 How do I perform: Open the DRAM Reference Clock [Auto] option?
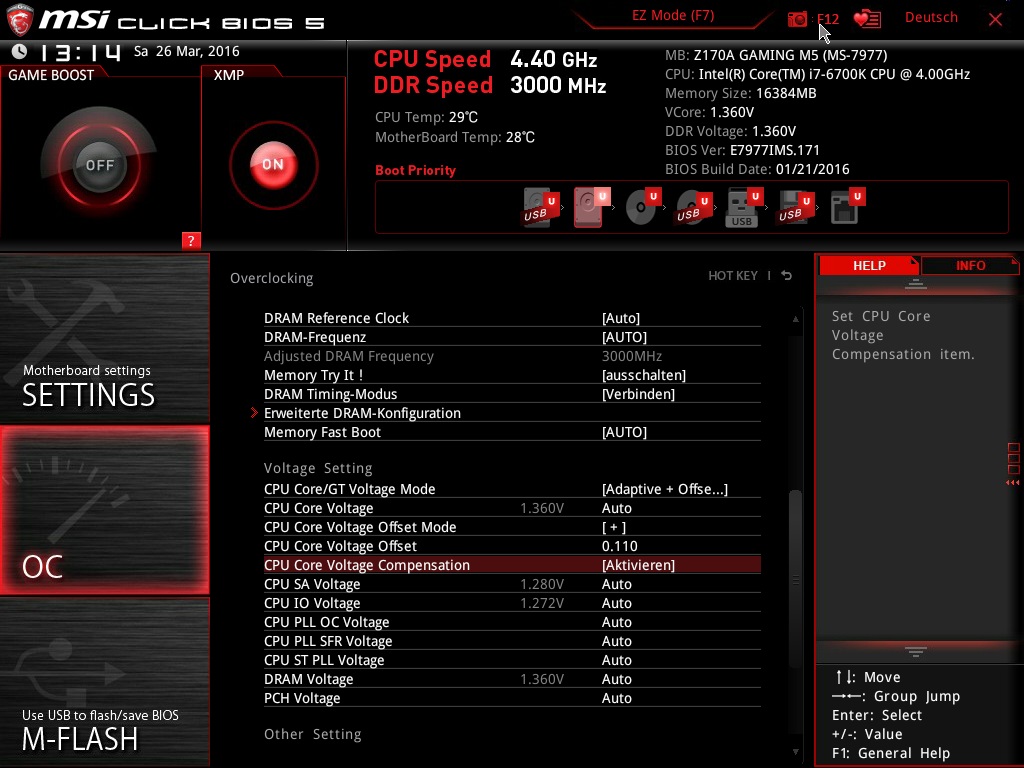pyautogui.click(x=512, y=318)
